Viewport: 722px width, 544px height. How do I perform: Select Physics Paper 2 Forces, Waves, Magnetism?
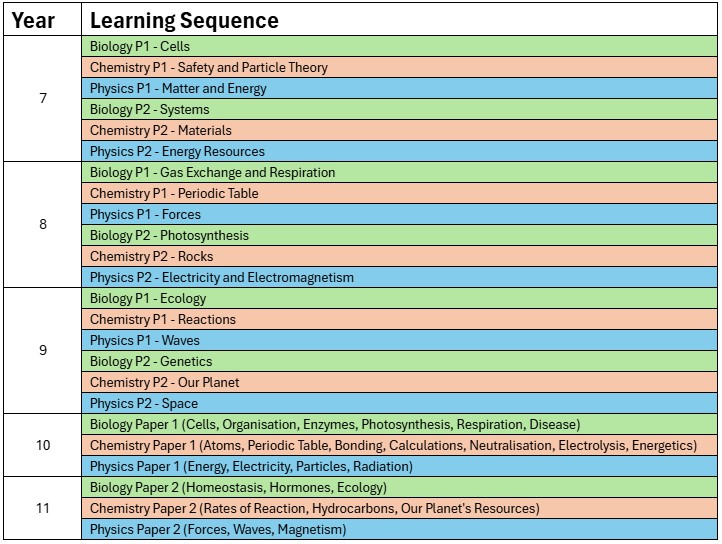point(218,529)
